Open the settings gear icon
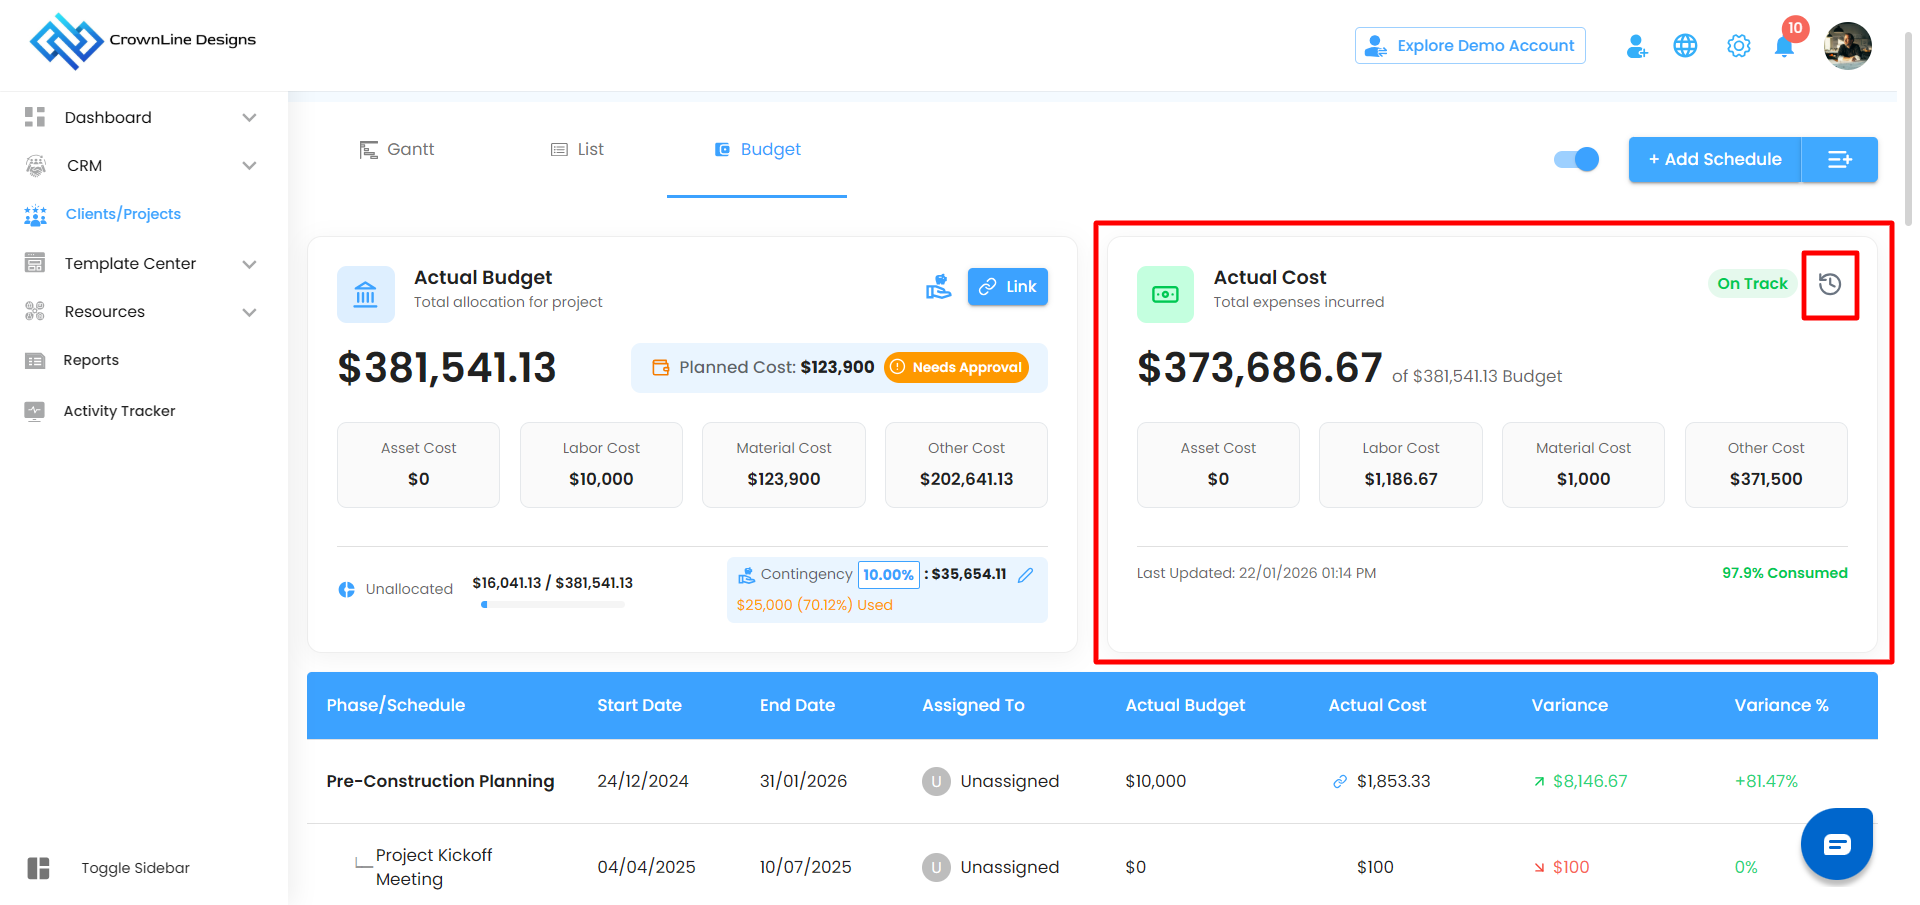 tap(1738, 46)
